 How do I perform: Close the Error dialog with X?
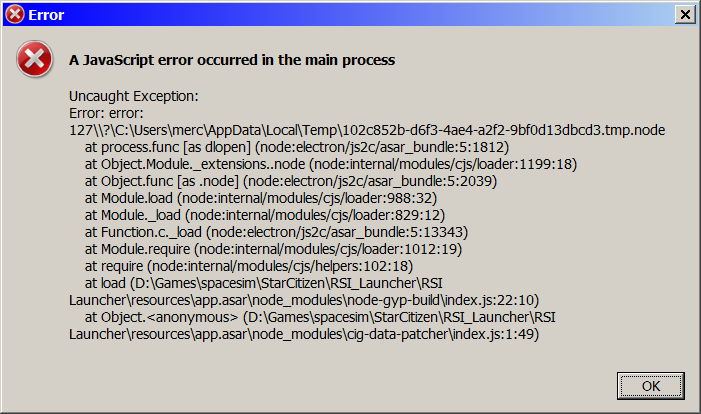pyautogui.click(x=684, y=15)
